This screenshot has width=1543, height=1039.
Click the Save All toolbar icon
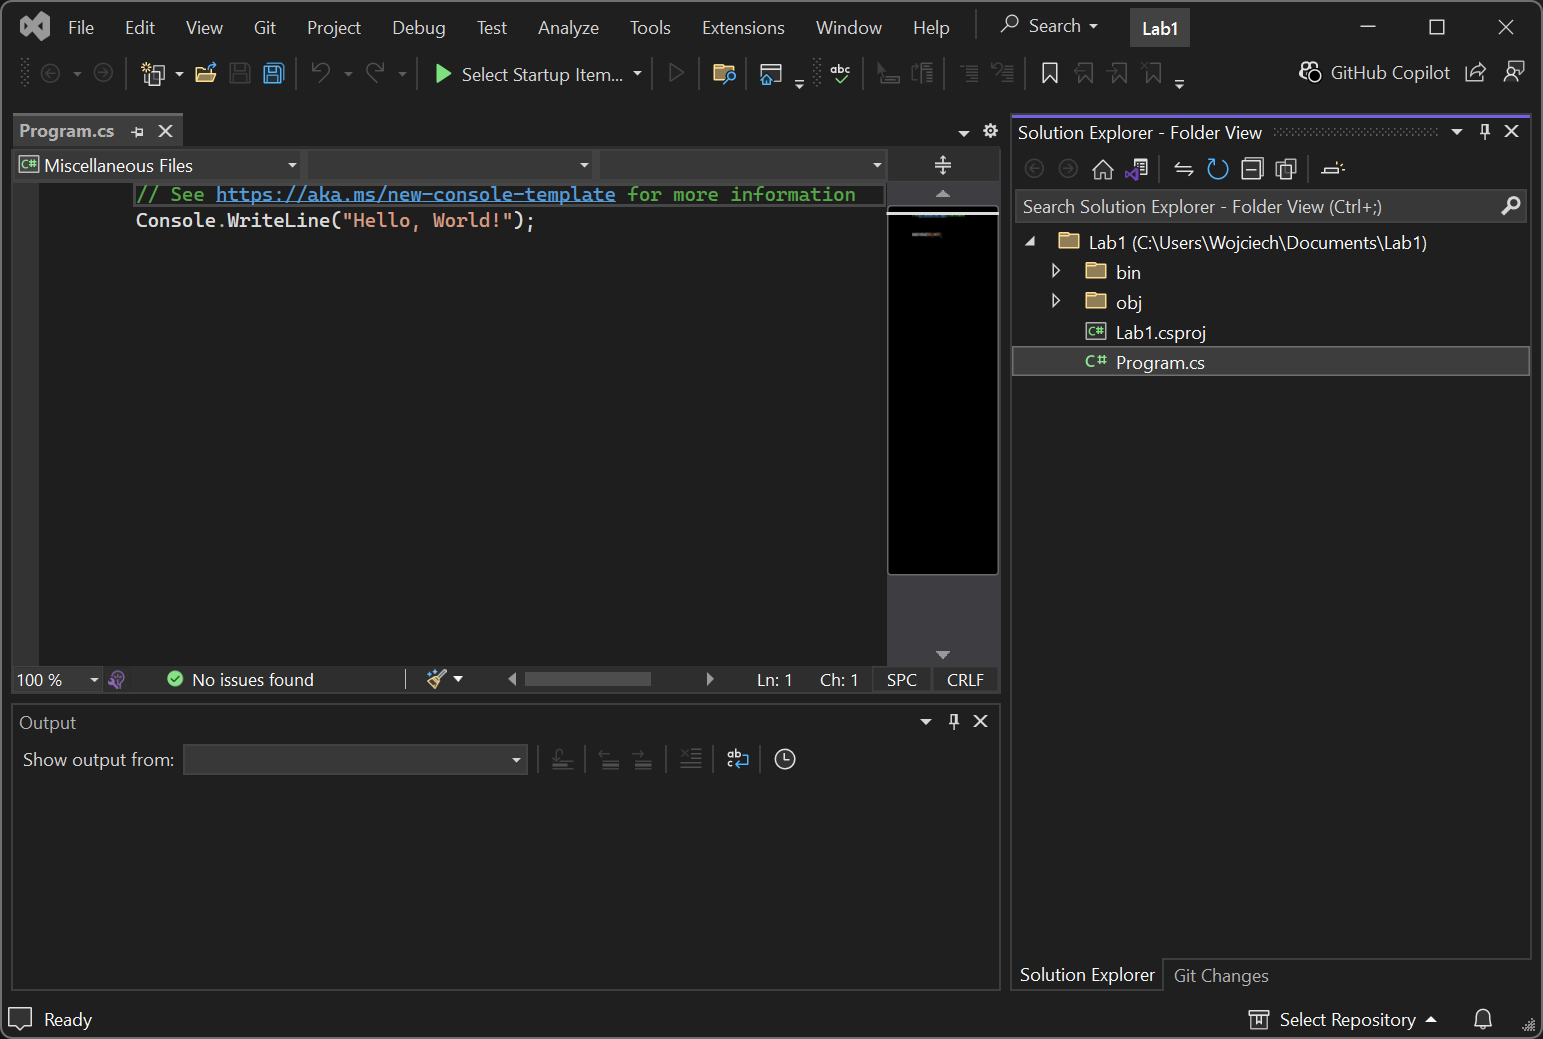point(273,73)
